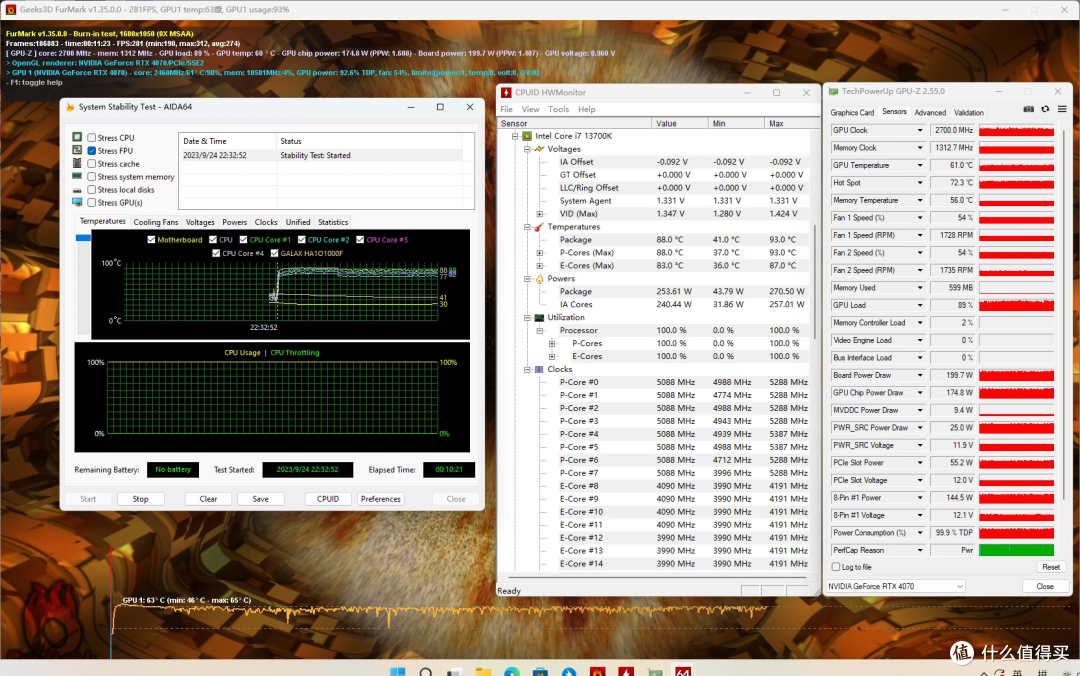Screen dimensions: 1080x676
Task: Switch to GPU-Z Advanced tab
Action: point(930,112)
